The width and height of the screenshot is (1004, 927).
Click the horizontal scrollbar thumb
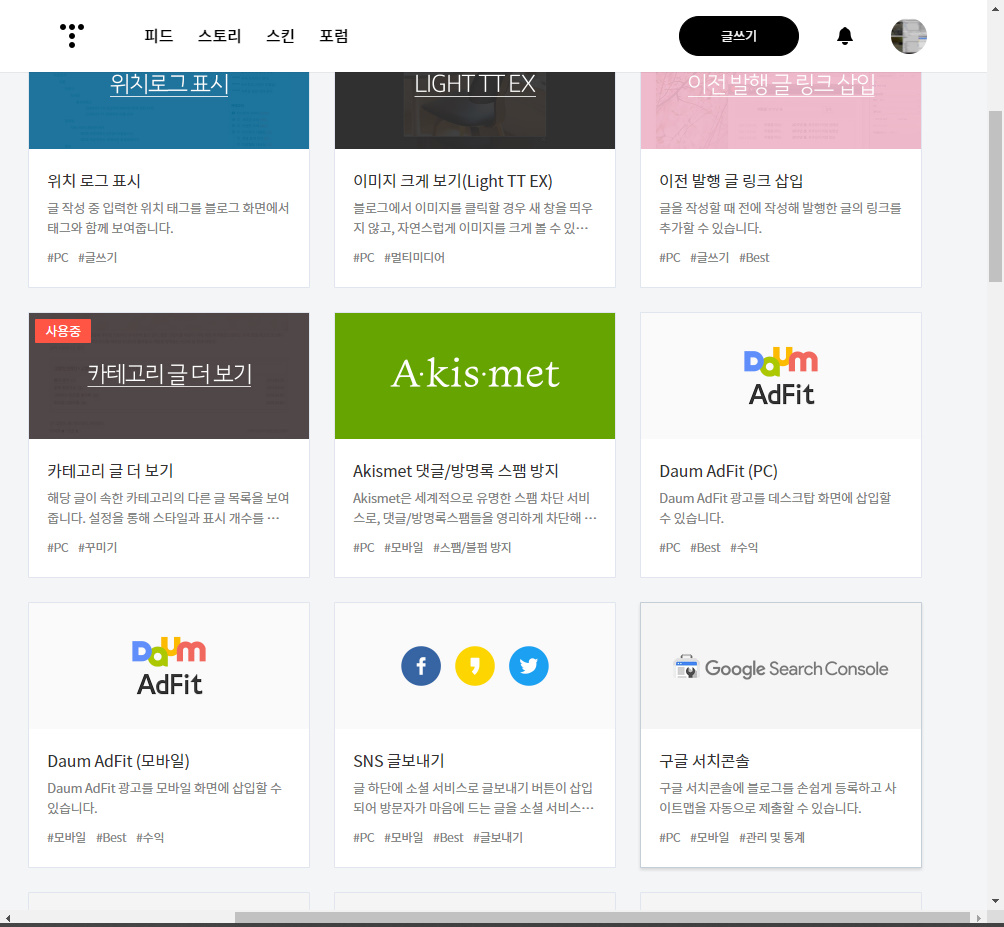(x=602, y=918)
